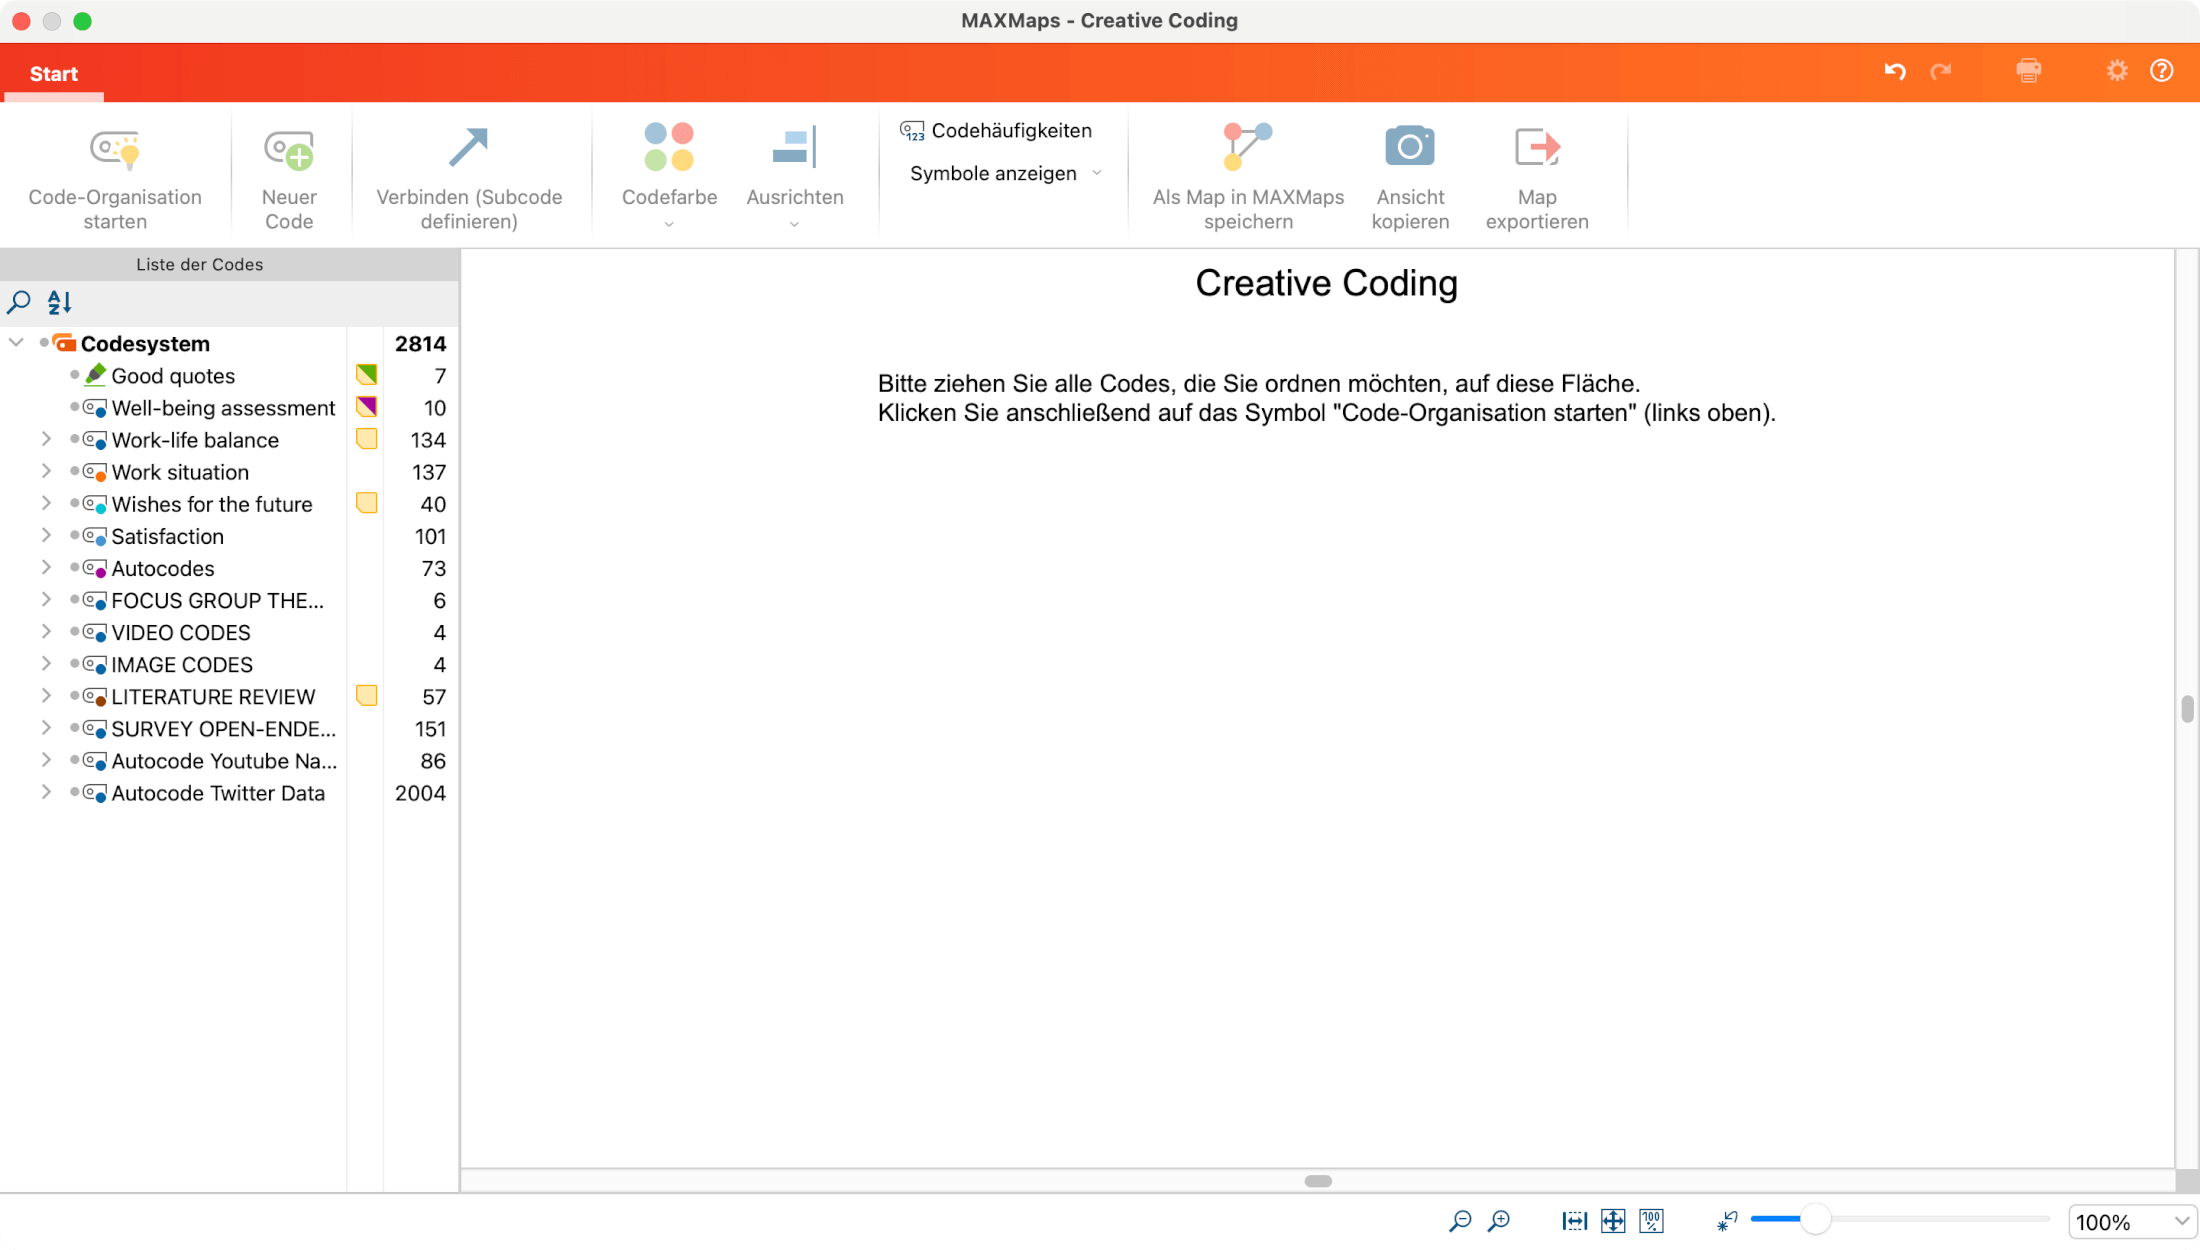Click Code-Organisation starten icon
The width and height of the screenshot is (2200, 1250).
point(115,150)
